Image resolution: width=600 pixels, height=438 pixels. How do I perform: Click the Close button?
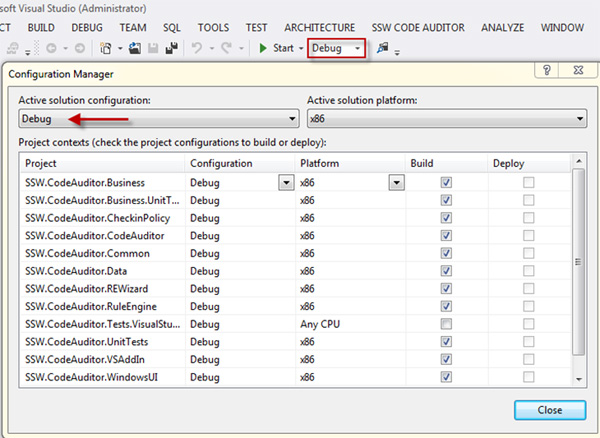[x=548, y=410]
